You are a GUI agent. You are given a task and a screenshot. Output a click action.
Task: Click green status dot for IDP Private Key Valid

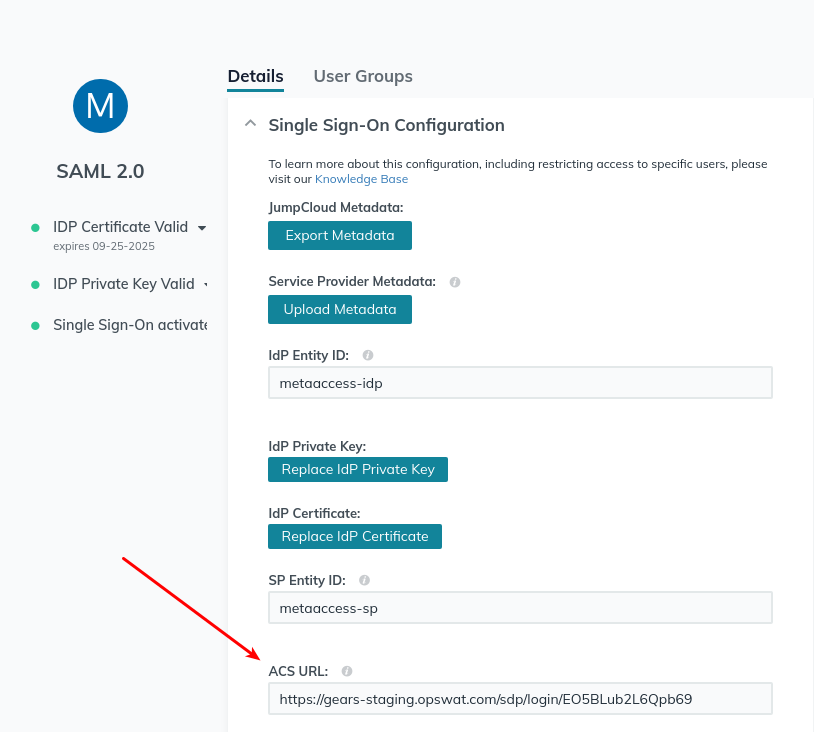(35, 284)
